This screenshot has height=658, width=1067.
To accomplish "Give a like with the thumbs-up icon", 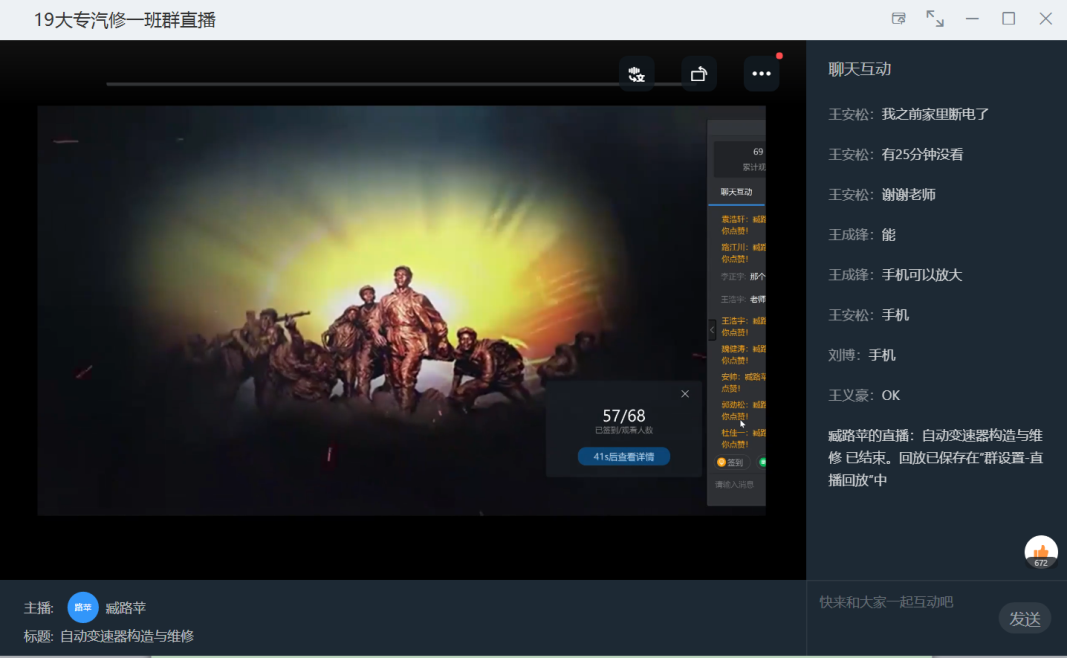I will coord(1040,552).
